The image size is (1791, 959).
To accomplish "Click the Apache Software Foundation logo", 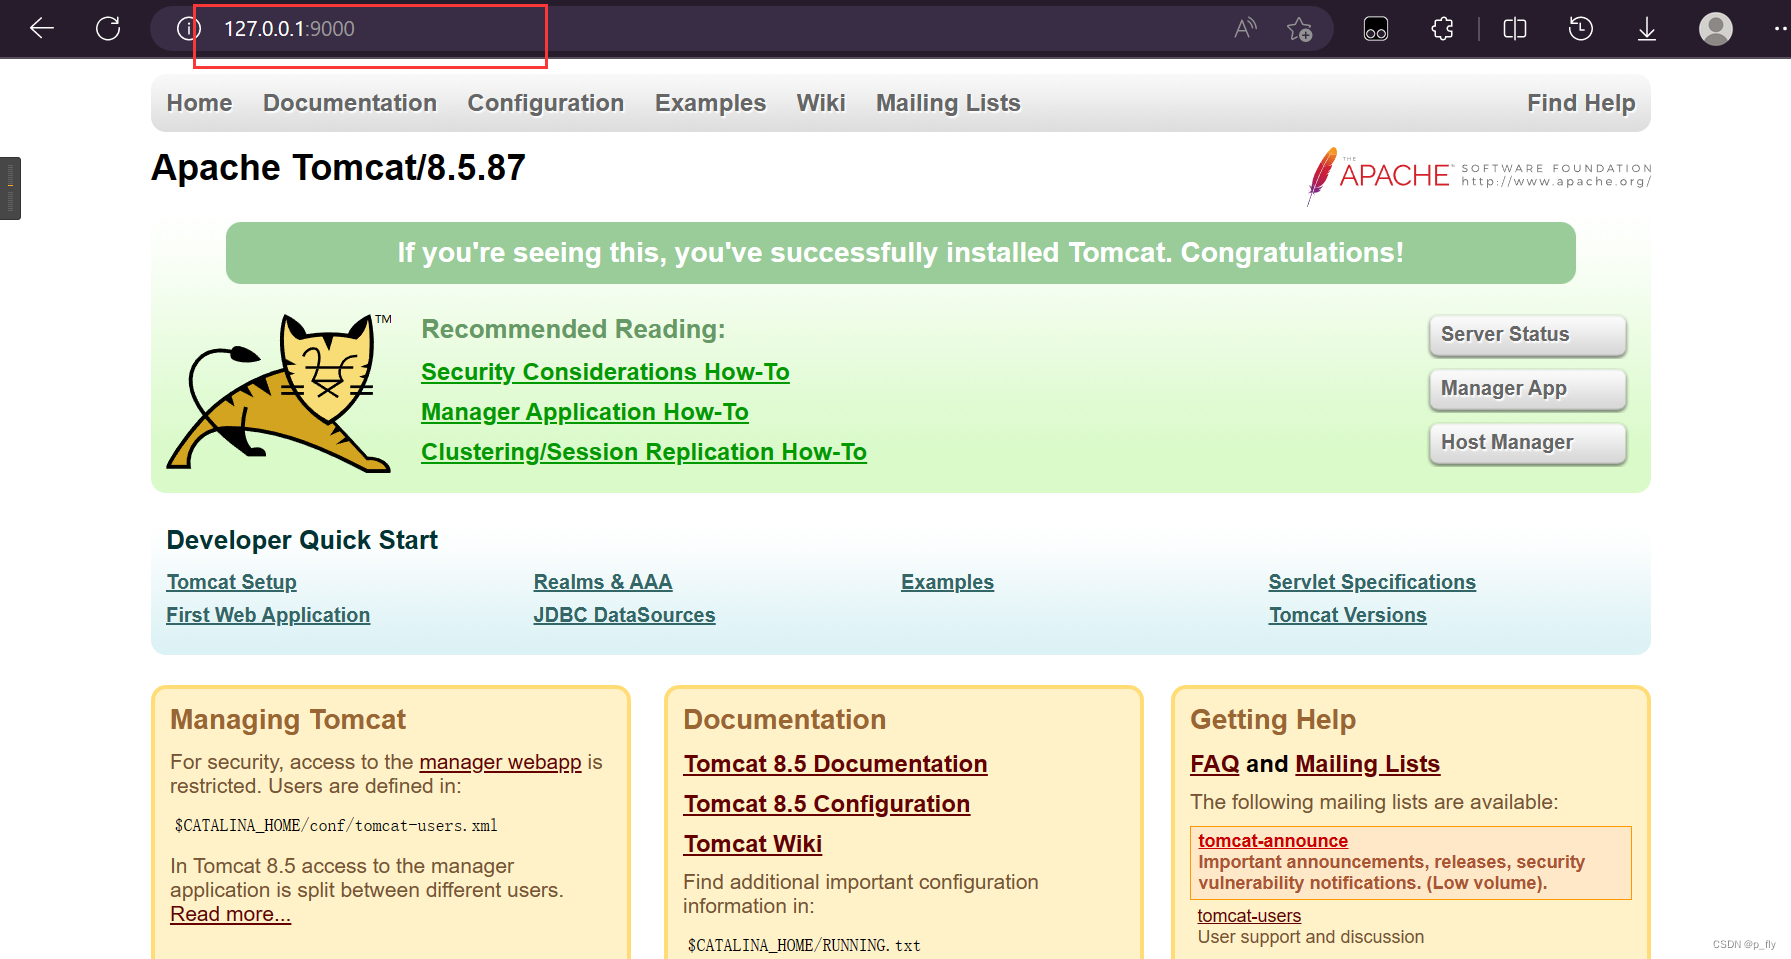I will 1479,176.
